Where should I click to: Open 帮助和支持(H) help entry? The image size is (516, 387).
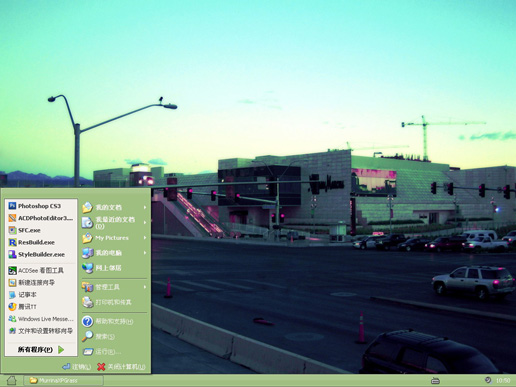[114, 321]
